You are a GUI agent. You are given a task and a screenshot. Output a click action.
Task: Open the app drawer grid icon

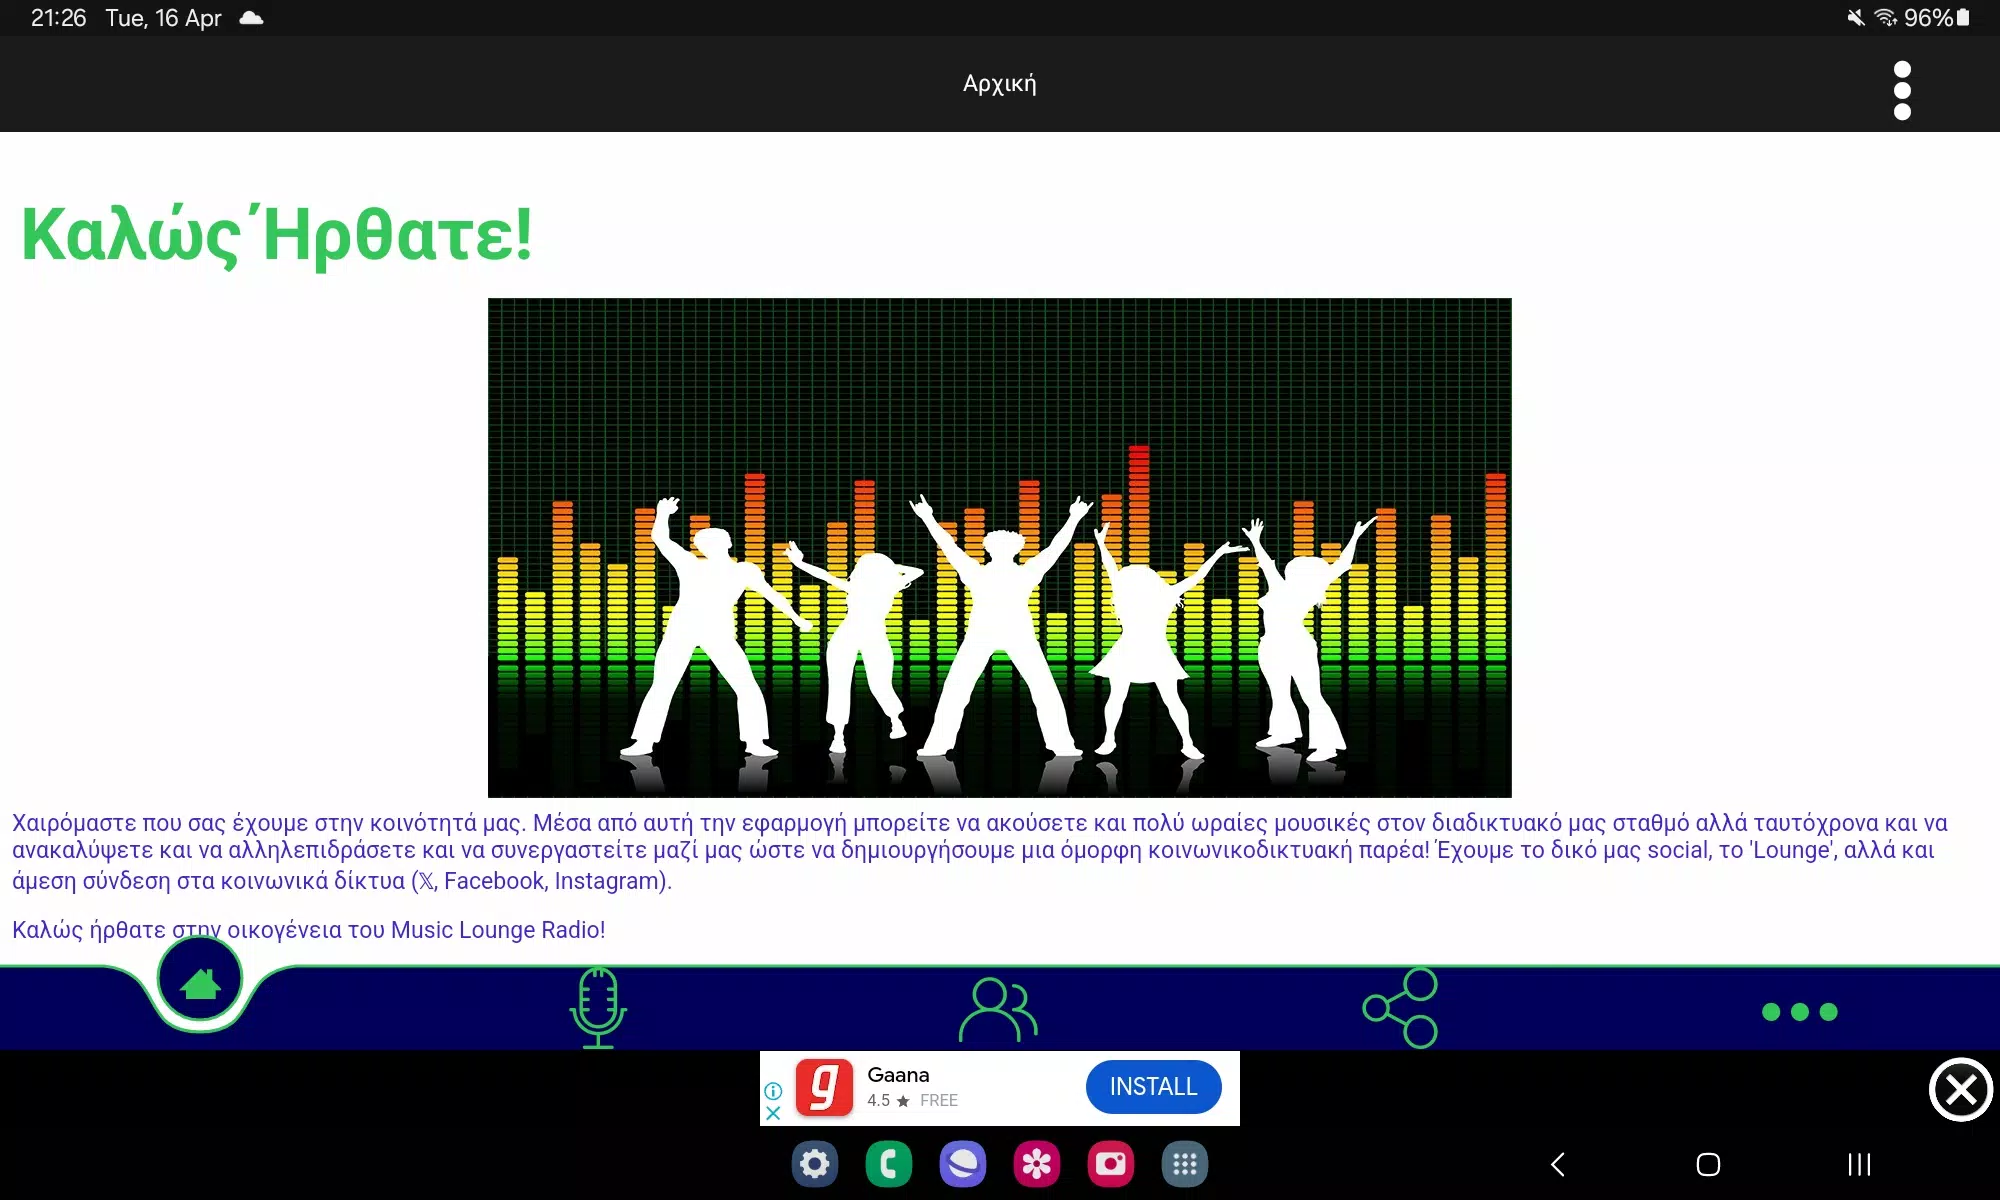[1185, 1164]
